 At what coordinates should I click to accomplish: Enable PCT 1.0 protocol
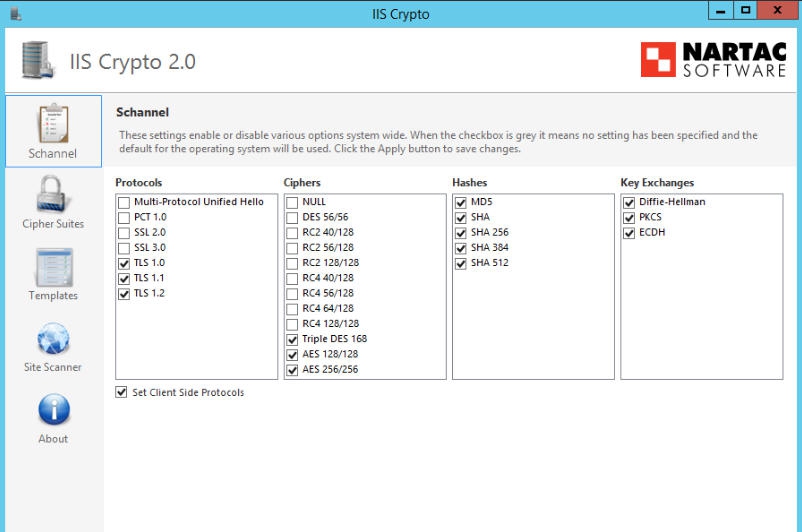(124, 218)
